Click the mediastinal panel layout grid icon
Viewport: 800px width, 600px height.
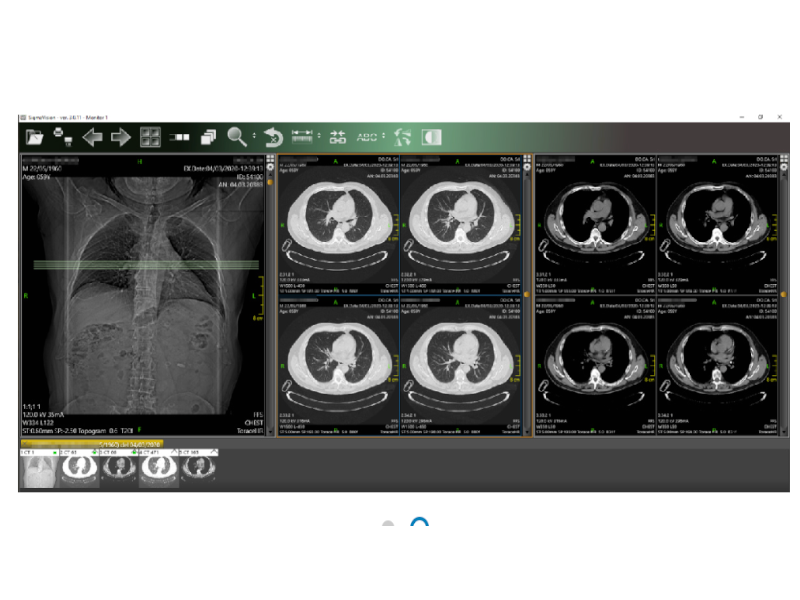pos(784,159)
